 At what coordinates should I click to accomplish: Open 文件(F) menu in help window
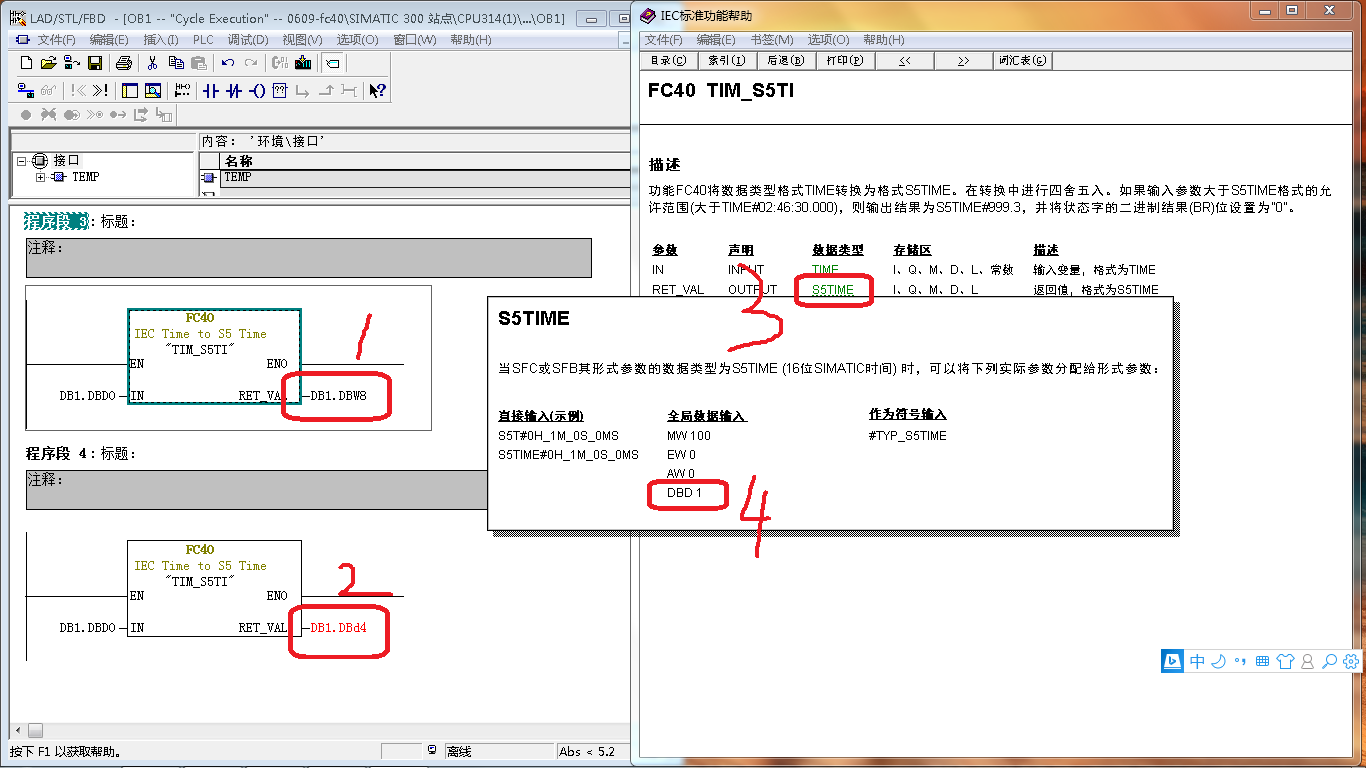click(x=664, y=40)
